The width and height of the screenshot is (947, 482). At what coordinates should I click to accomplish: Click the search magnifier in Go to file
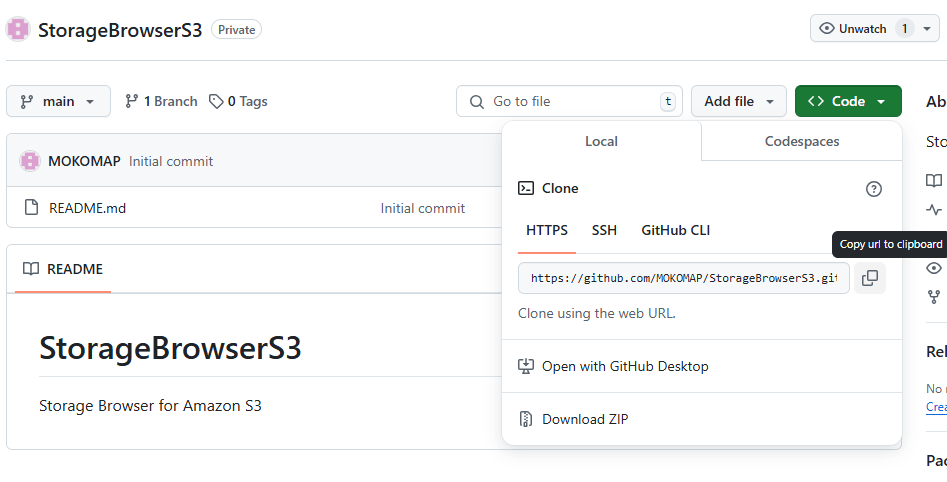pos(477,101)
